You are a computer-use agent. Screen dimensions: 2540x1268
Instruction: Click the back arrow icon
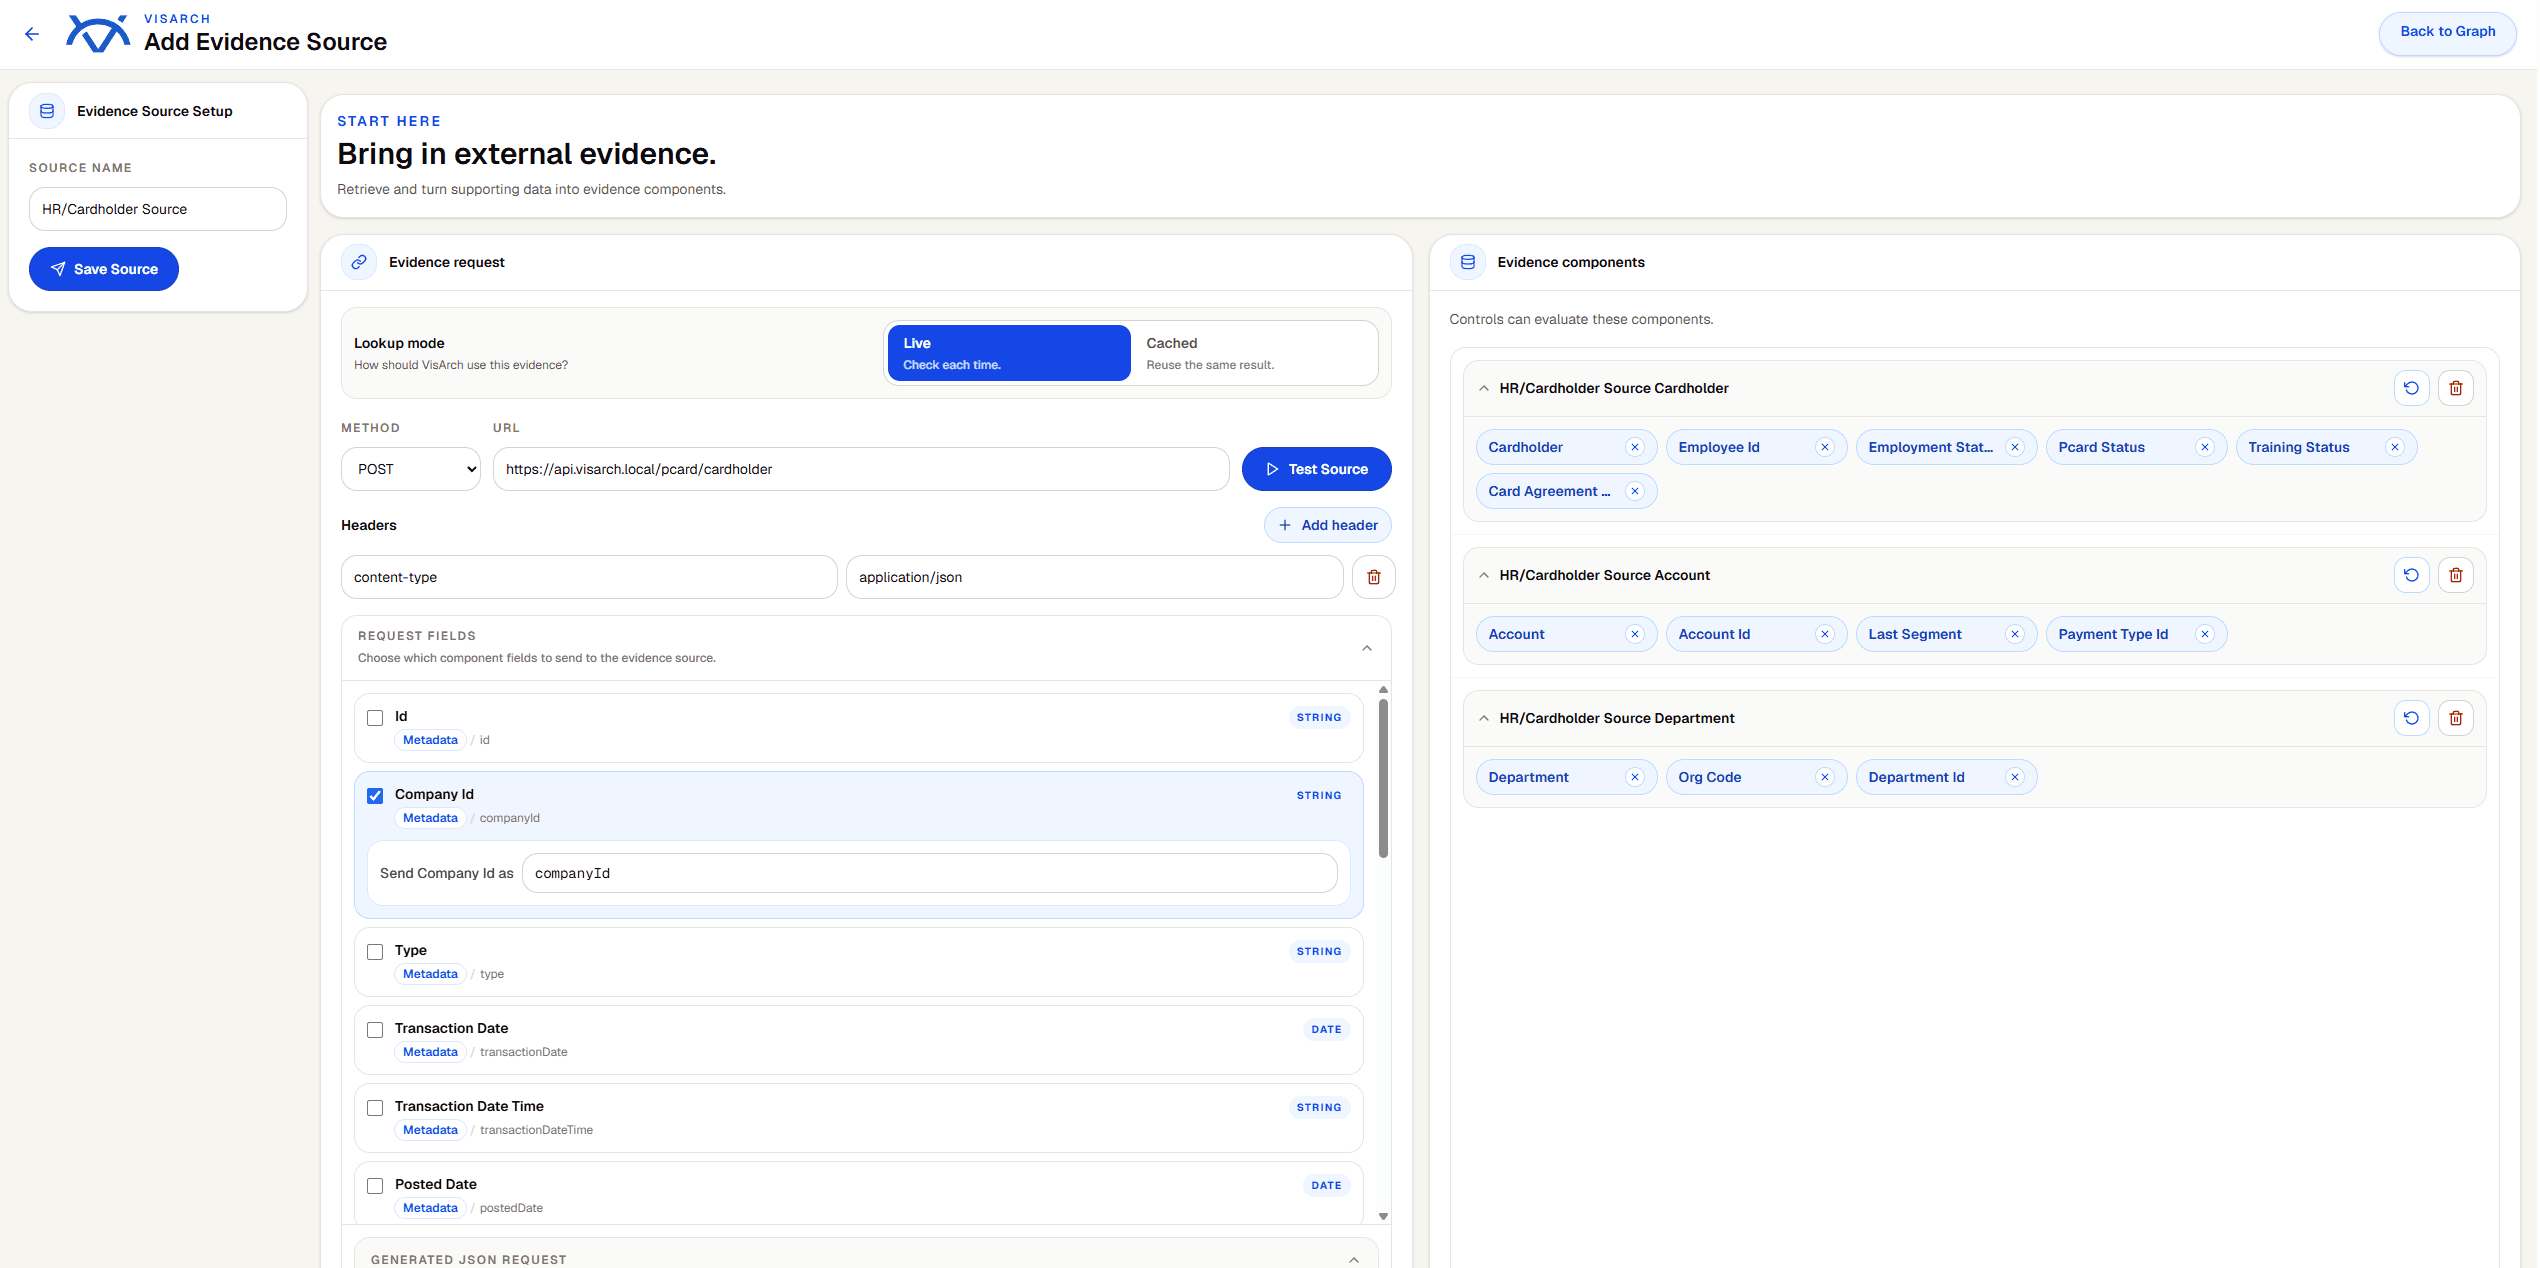[32, 34]
